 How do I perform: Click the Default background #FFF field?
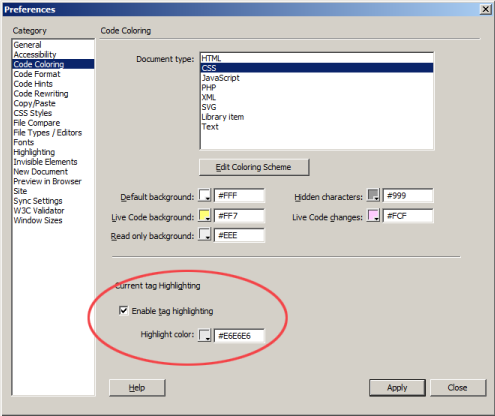coord(239,196)
